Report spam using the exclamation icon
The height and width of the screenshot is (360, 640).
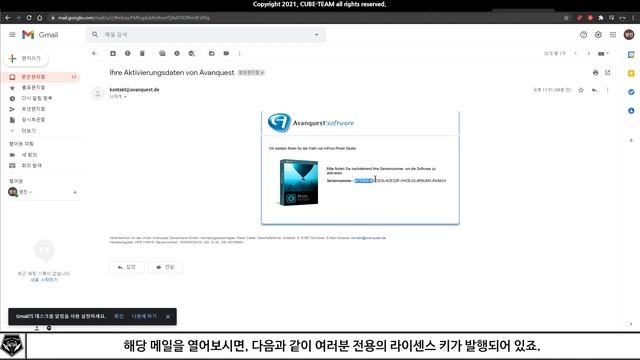pyautogui.click(x=127, y=53)
